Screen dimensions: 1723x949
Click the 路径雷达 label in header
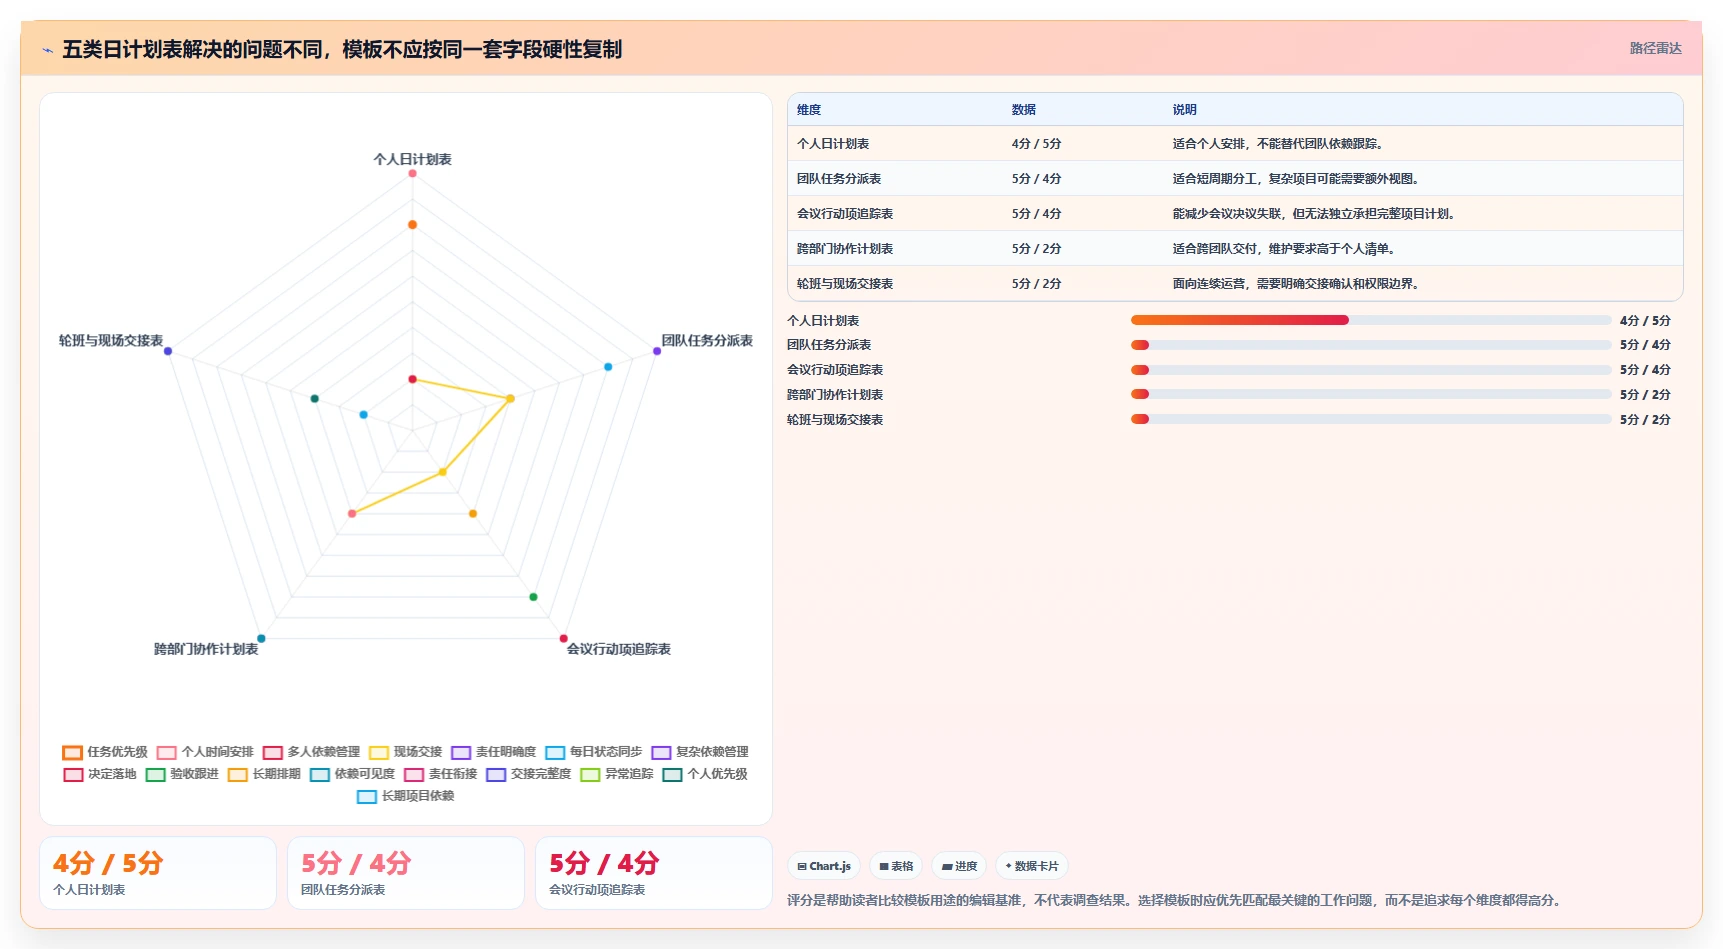pos(1655,48)
